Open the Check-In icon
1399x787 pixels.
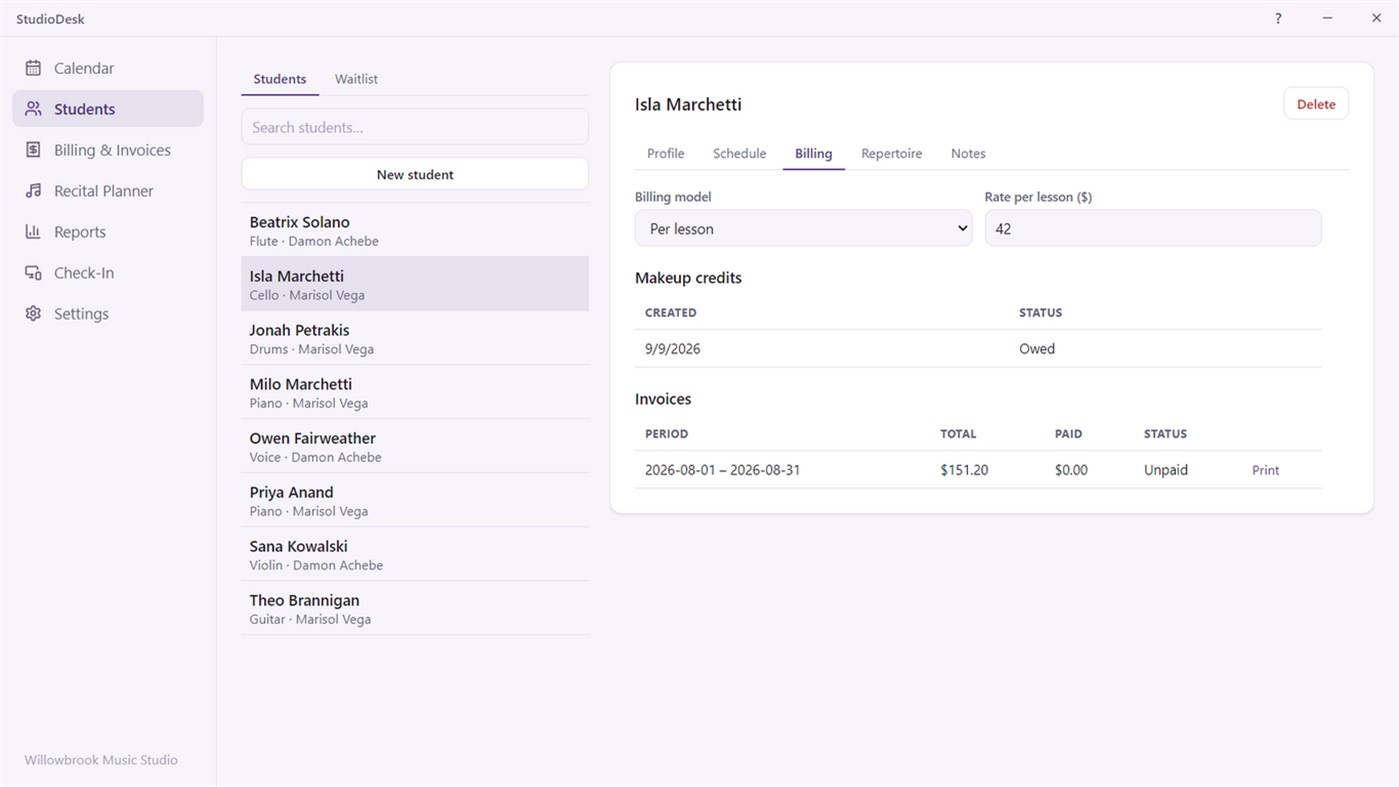coord(33,273)
